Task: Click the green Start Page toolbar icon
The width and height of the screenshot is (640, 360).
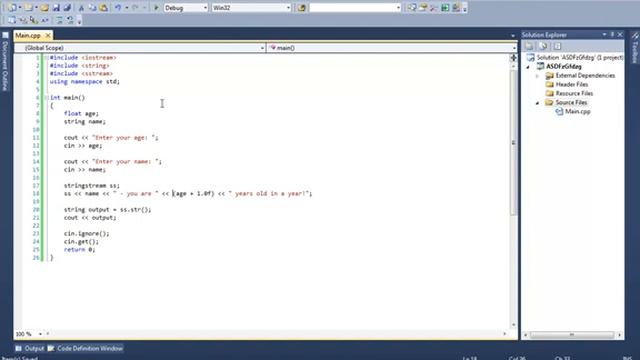Action: point(445,7)
